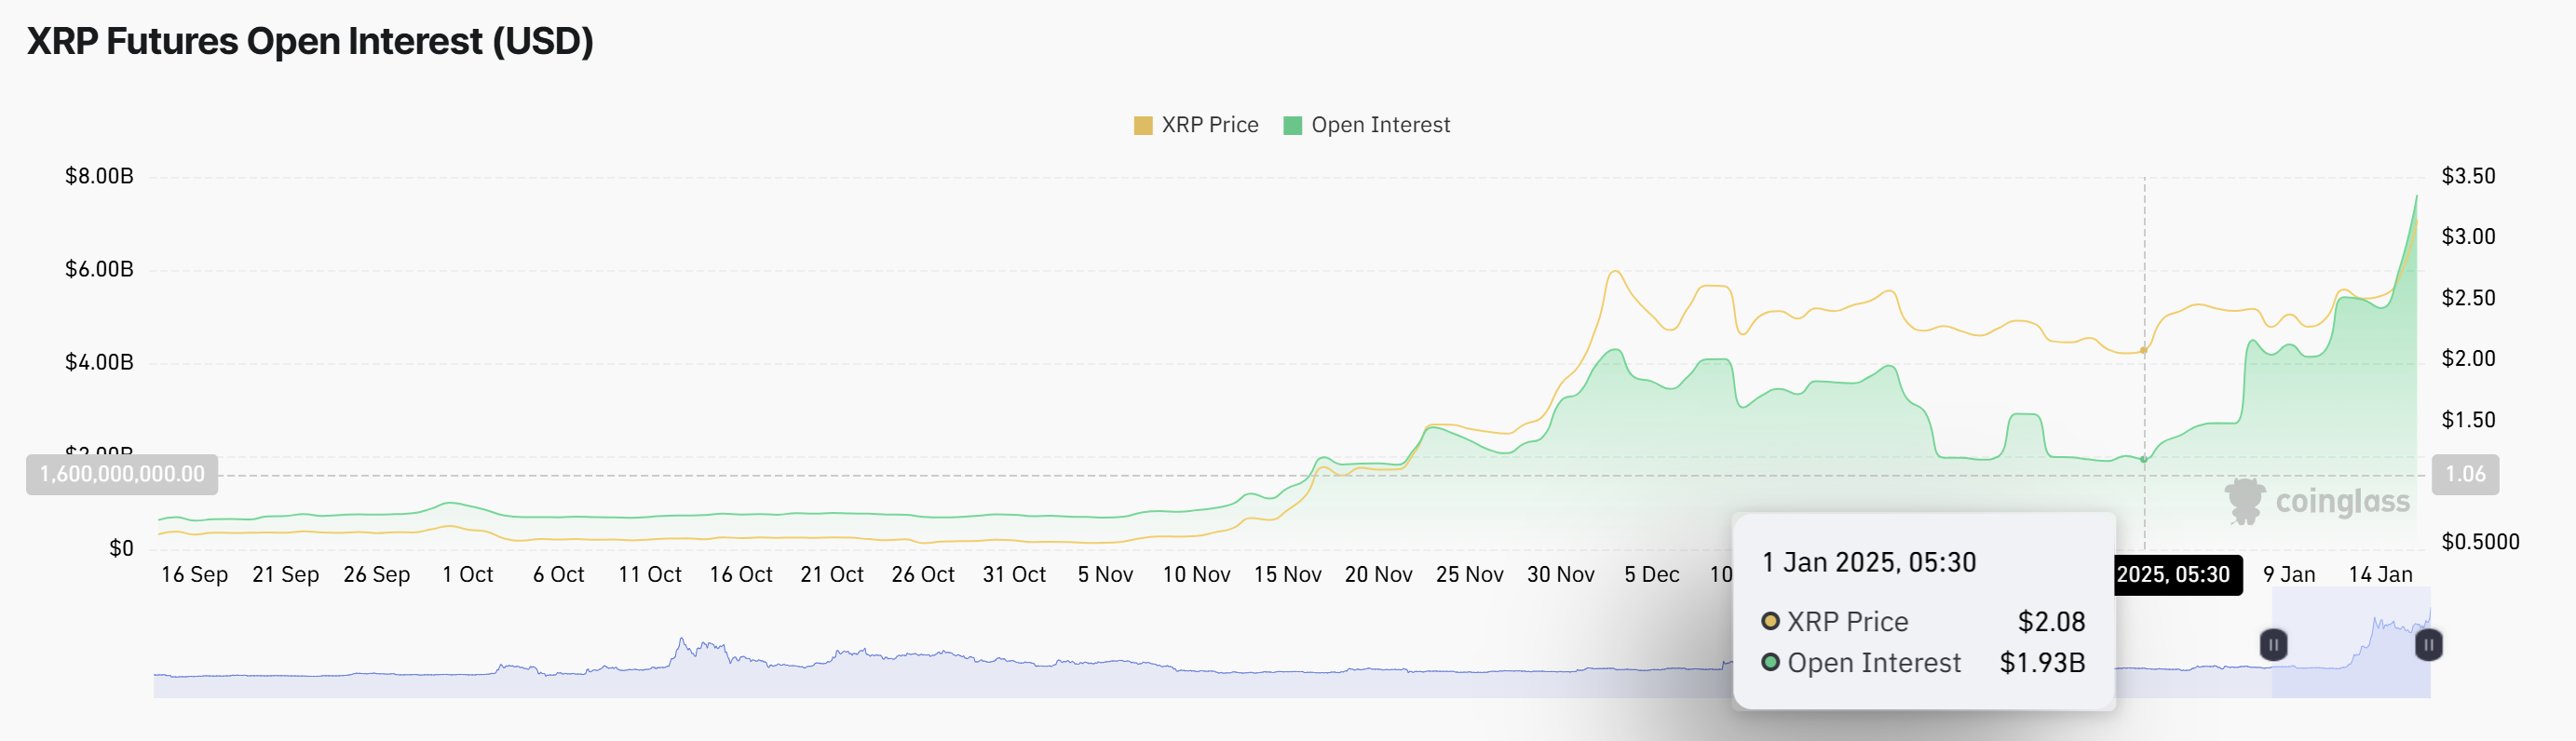
Task: Click the 1 Oct date label
Action: (468, 575)
